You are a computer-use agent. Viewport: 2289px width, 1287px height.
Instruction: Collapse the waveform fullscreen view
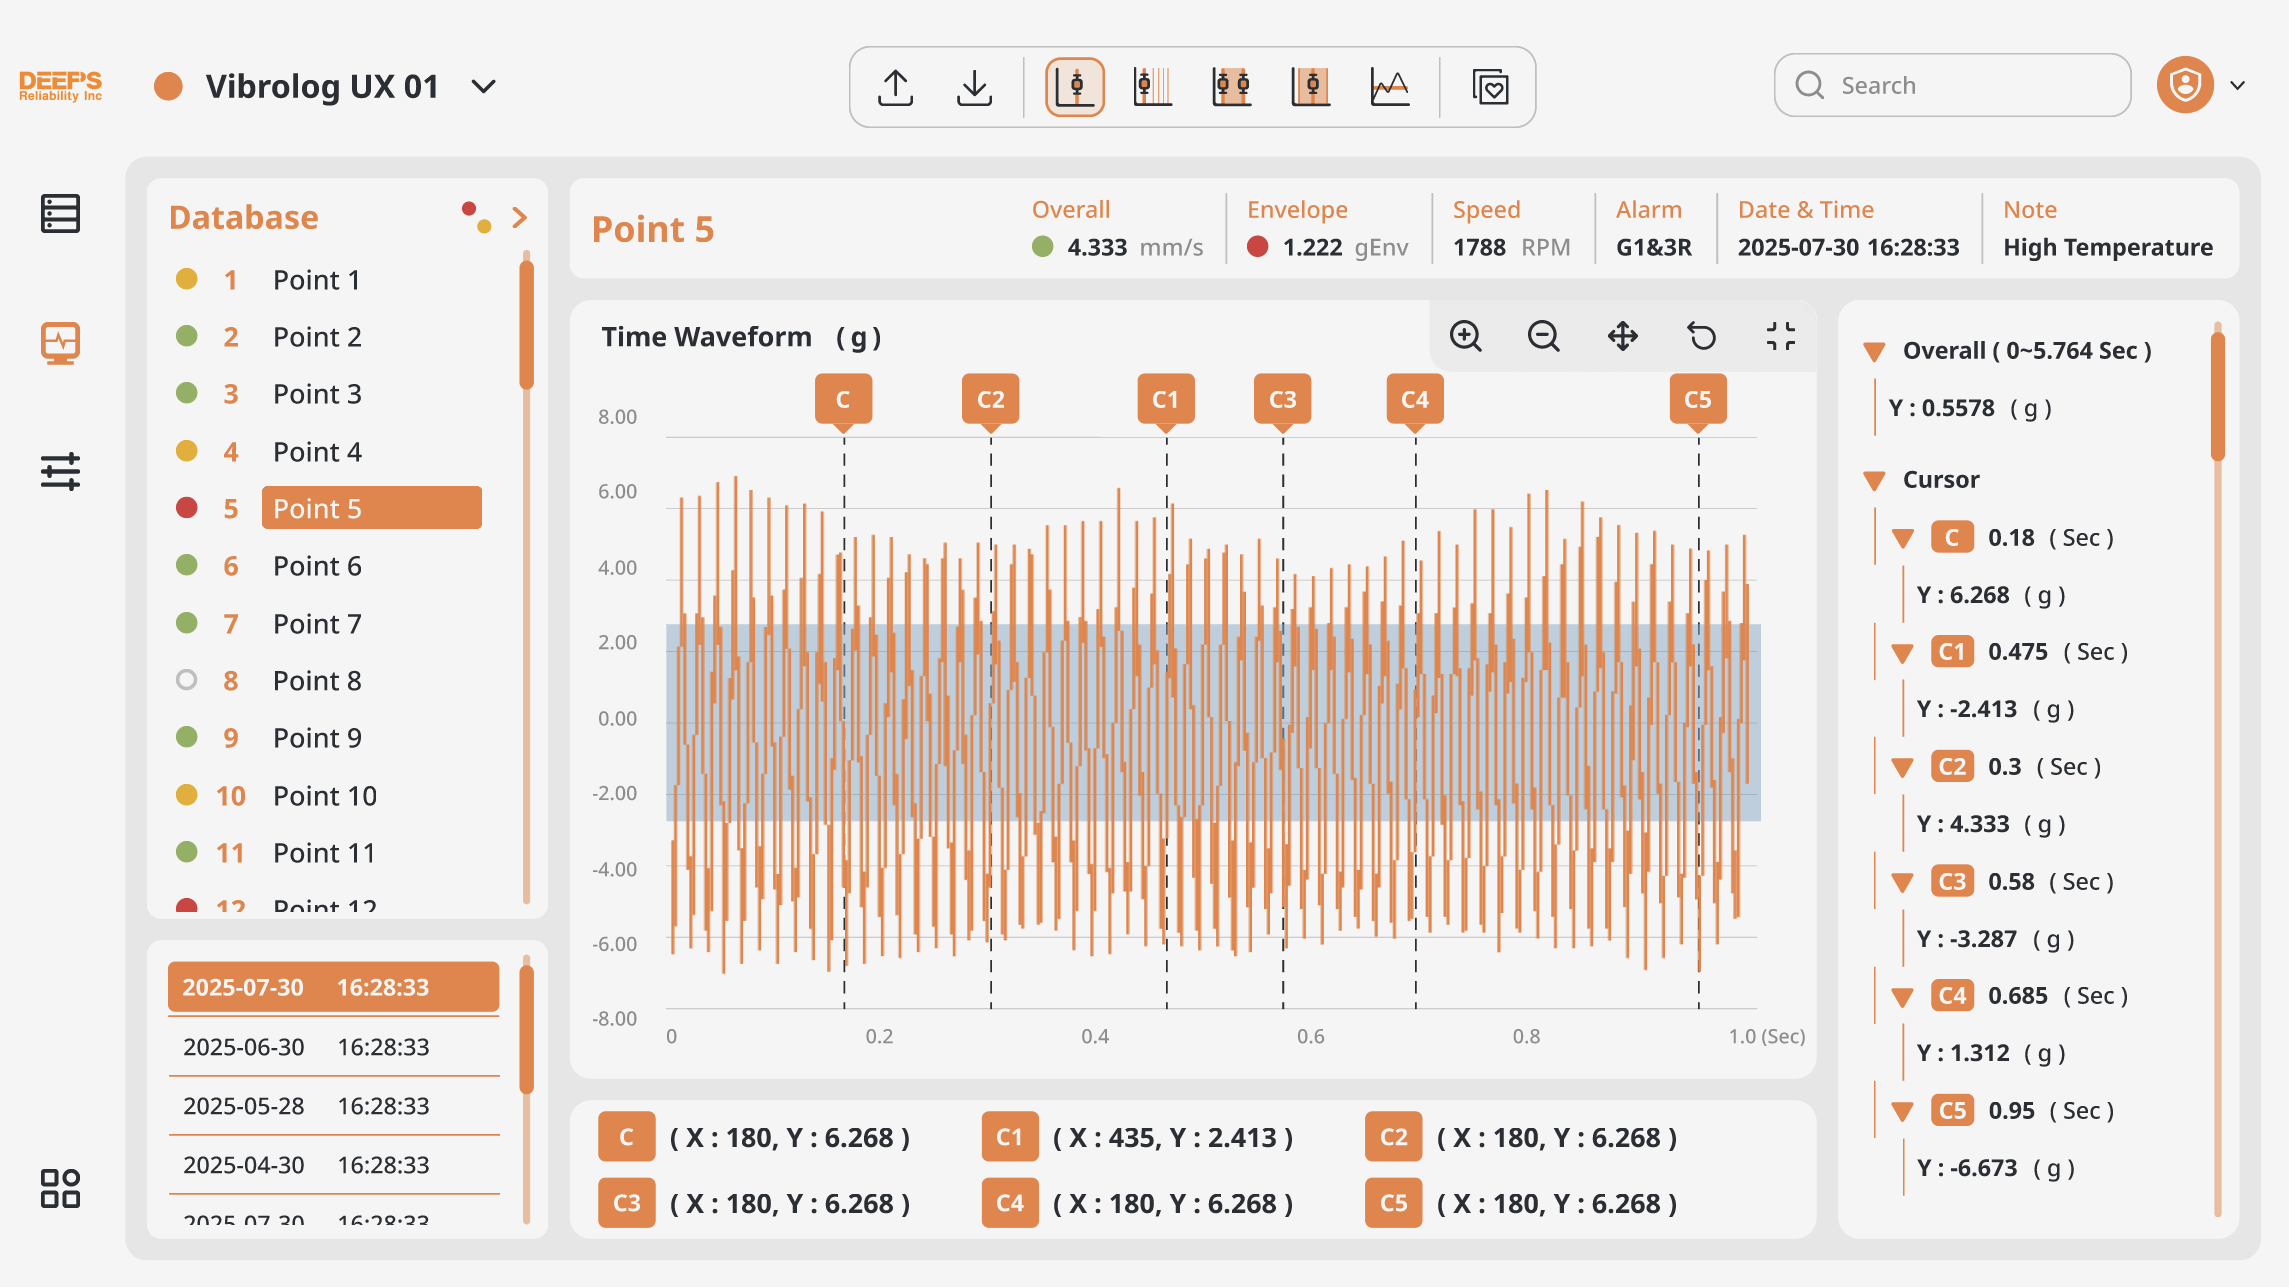[1781, 336]
